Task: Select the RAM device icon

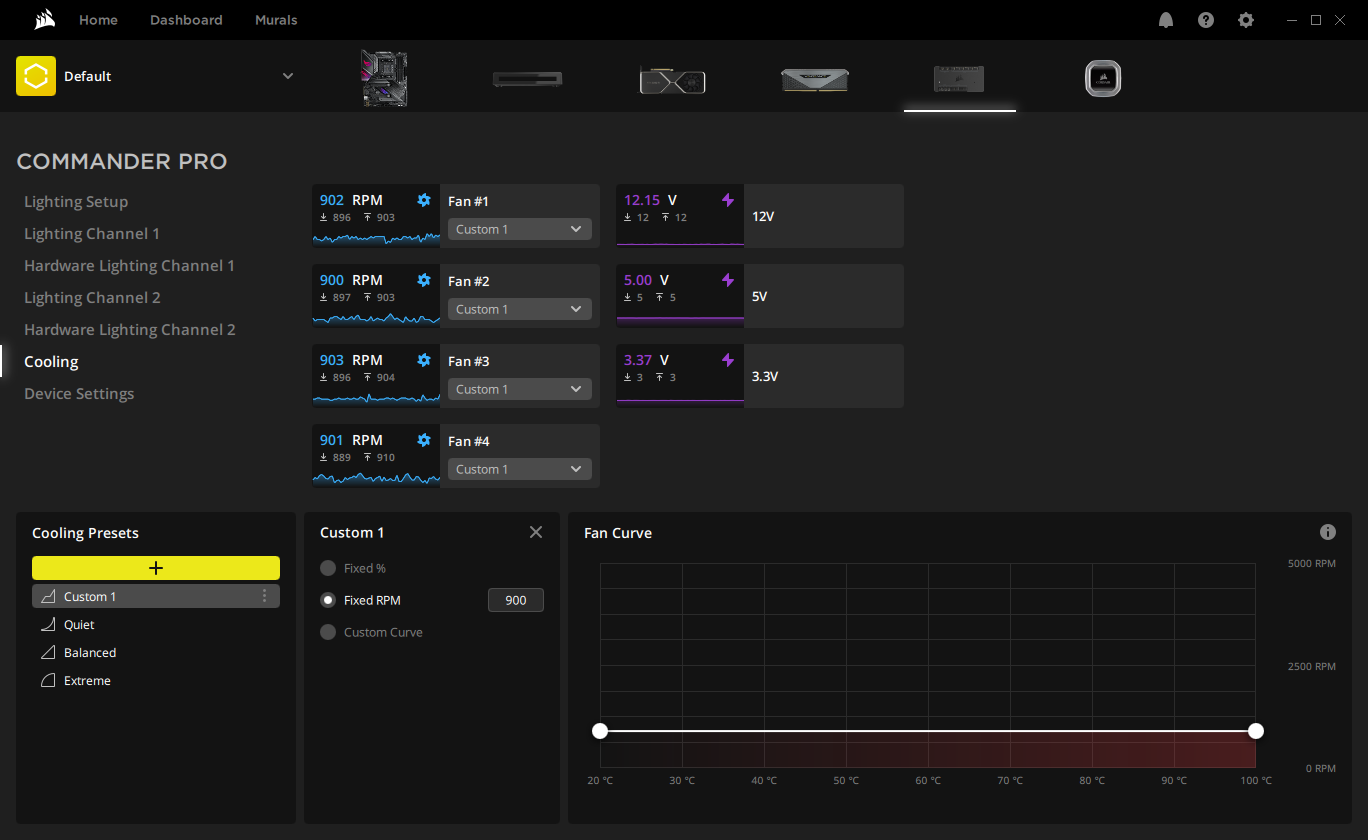Action: click(x=814, y=79)
